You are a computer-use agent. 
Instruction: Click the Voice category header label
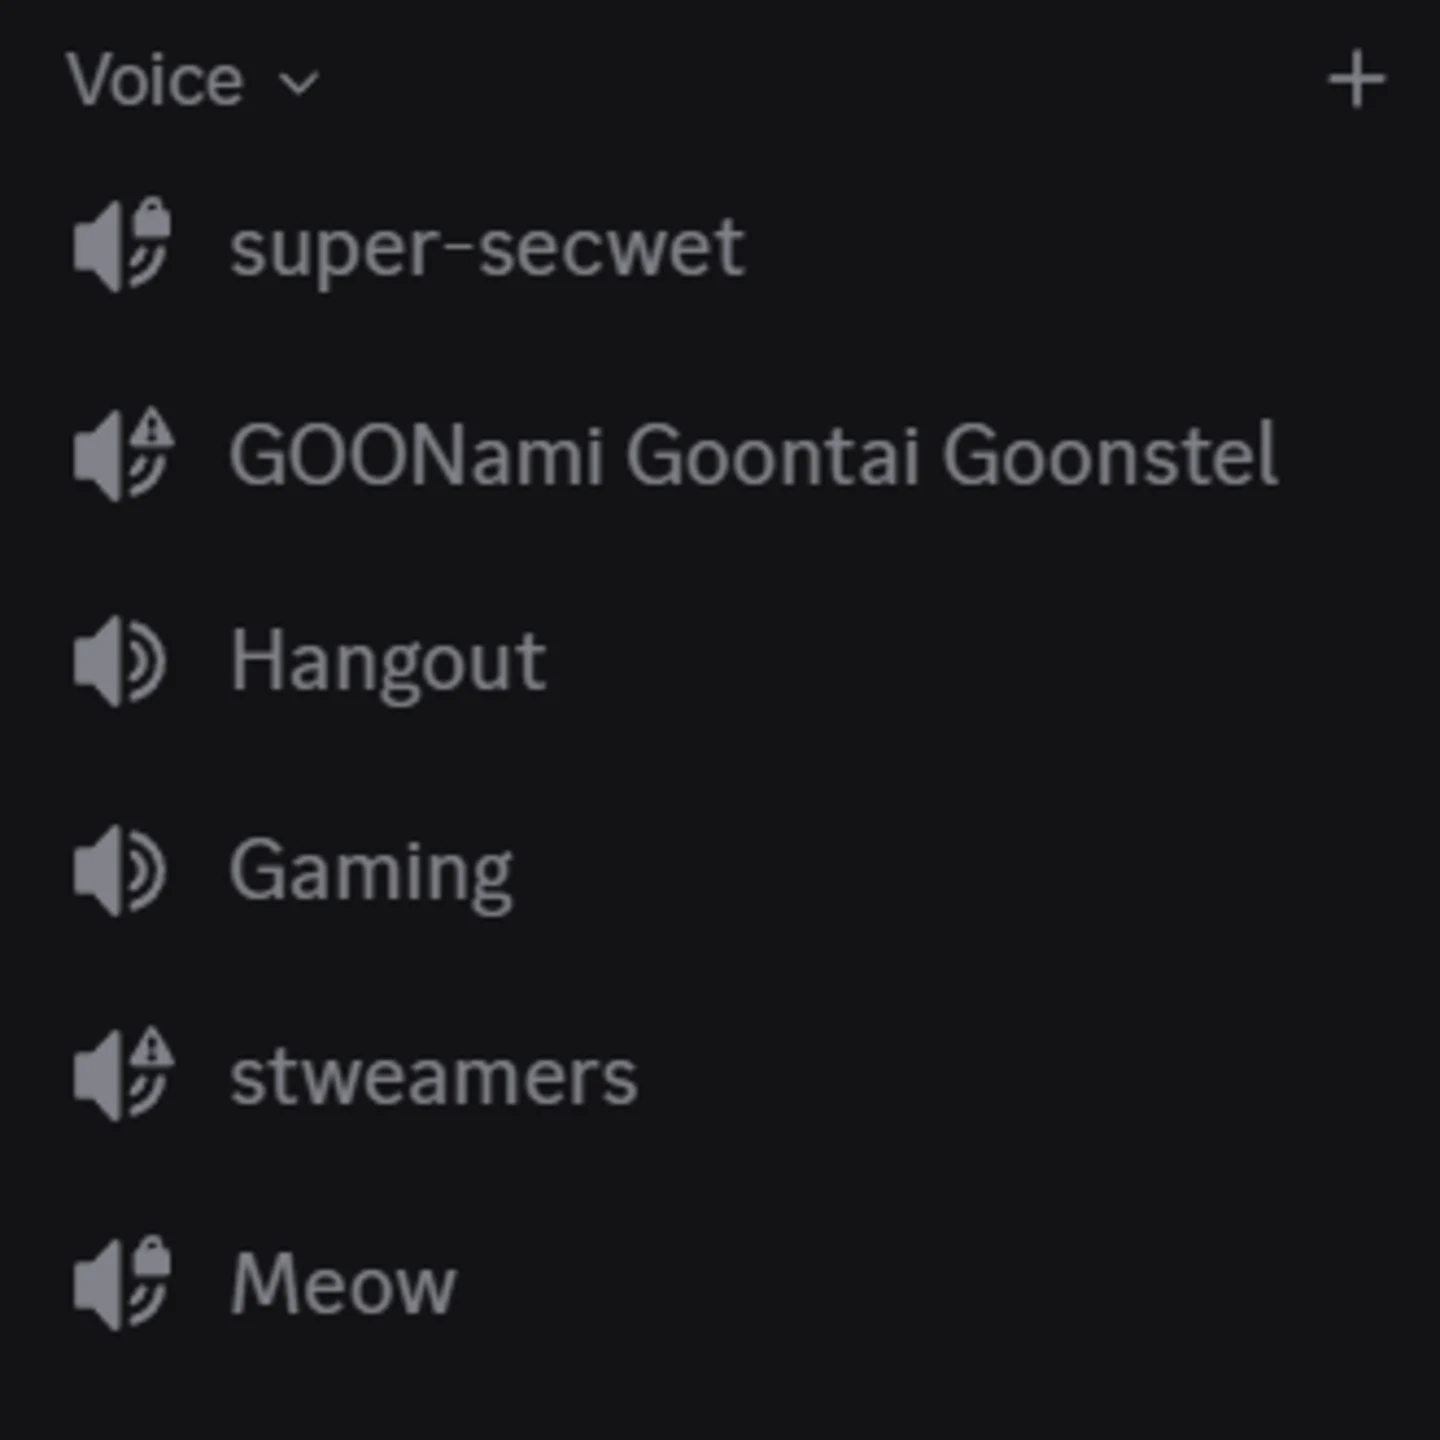pyautogui.click(x=155, y=80)
